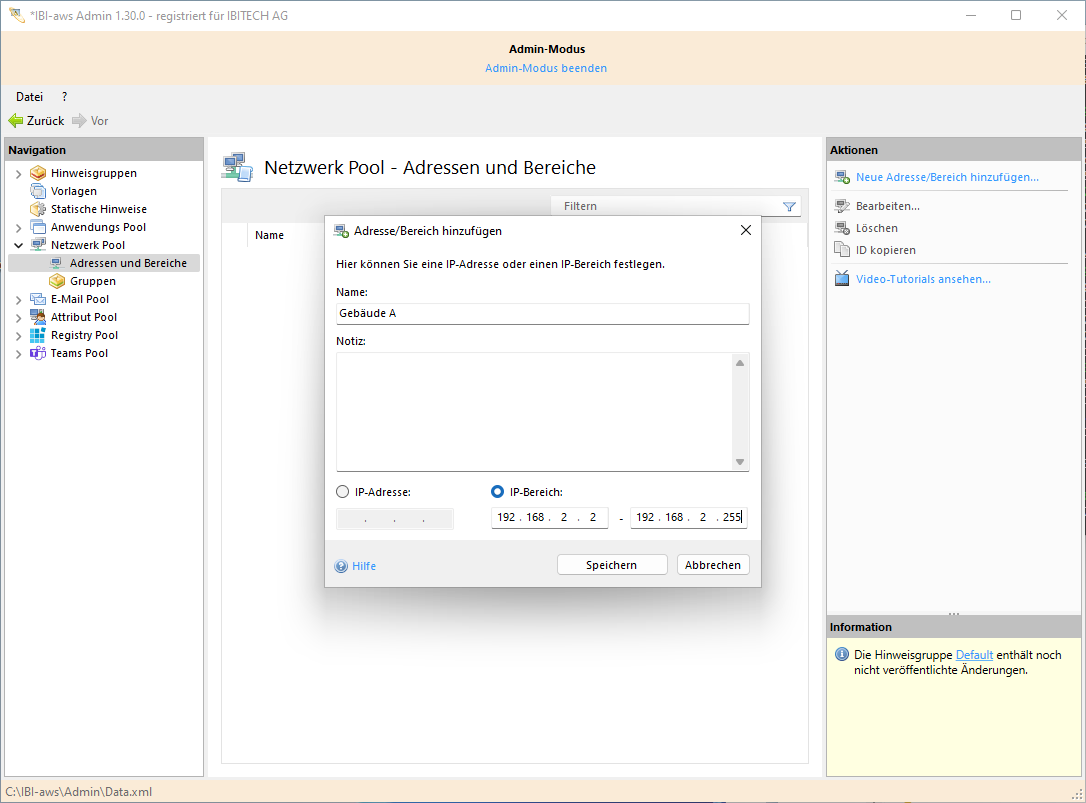Open the Datei menu

pyautogui.click(x=29, y=97)
